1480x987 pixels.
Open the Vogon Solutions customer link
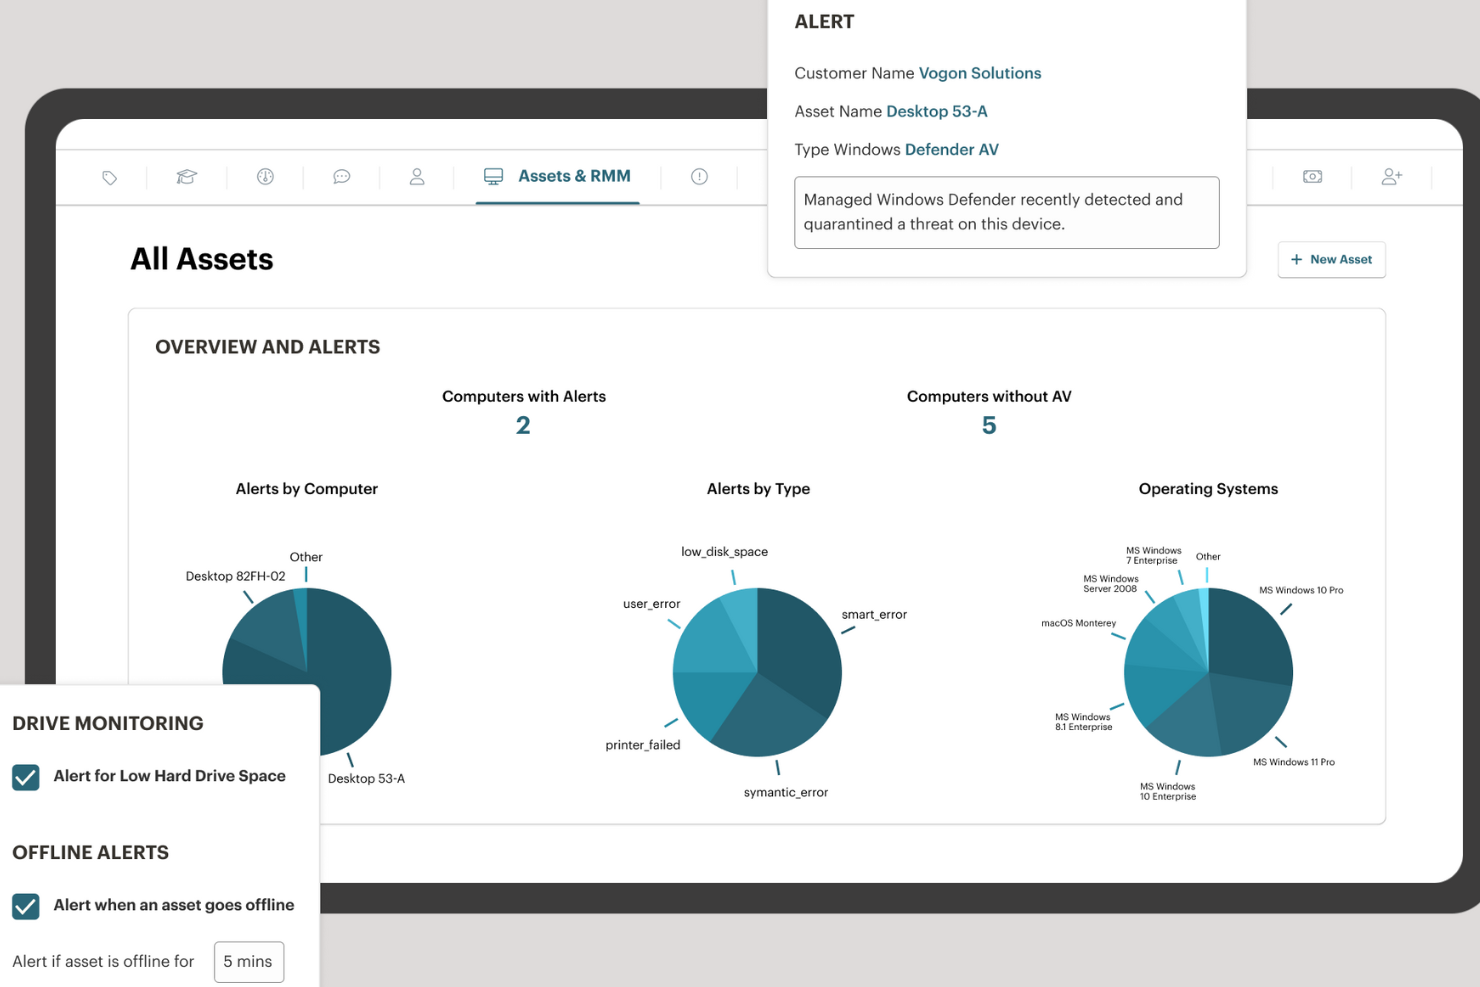[x=979, y=72]
